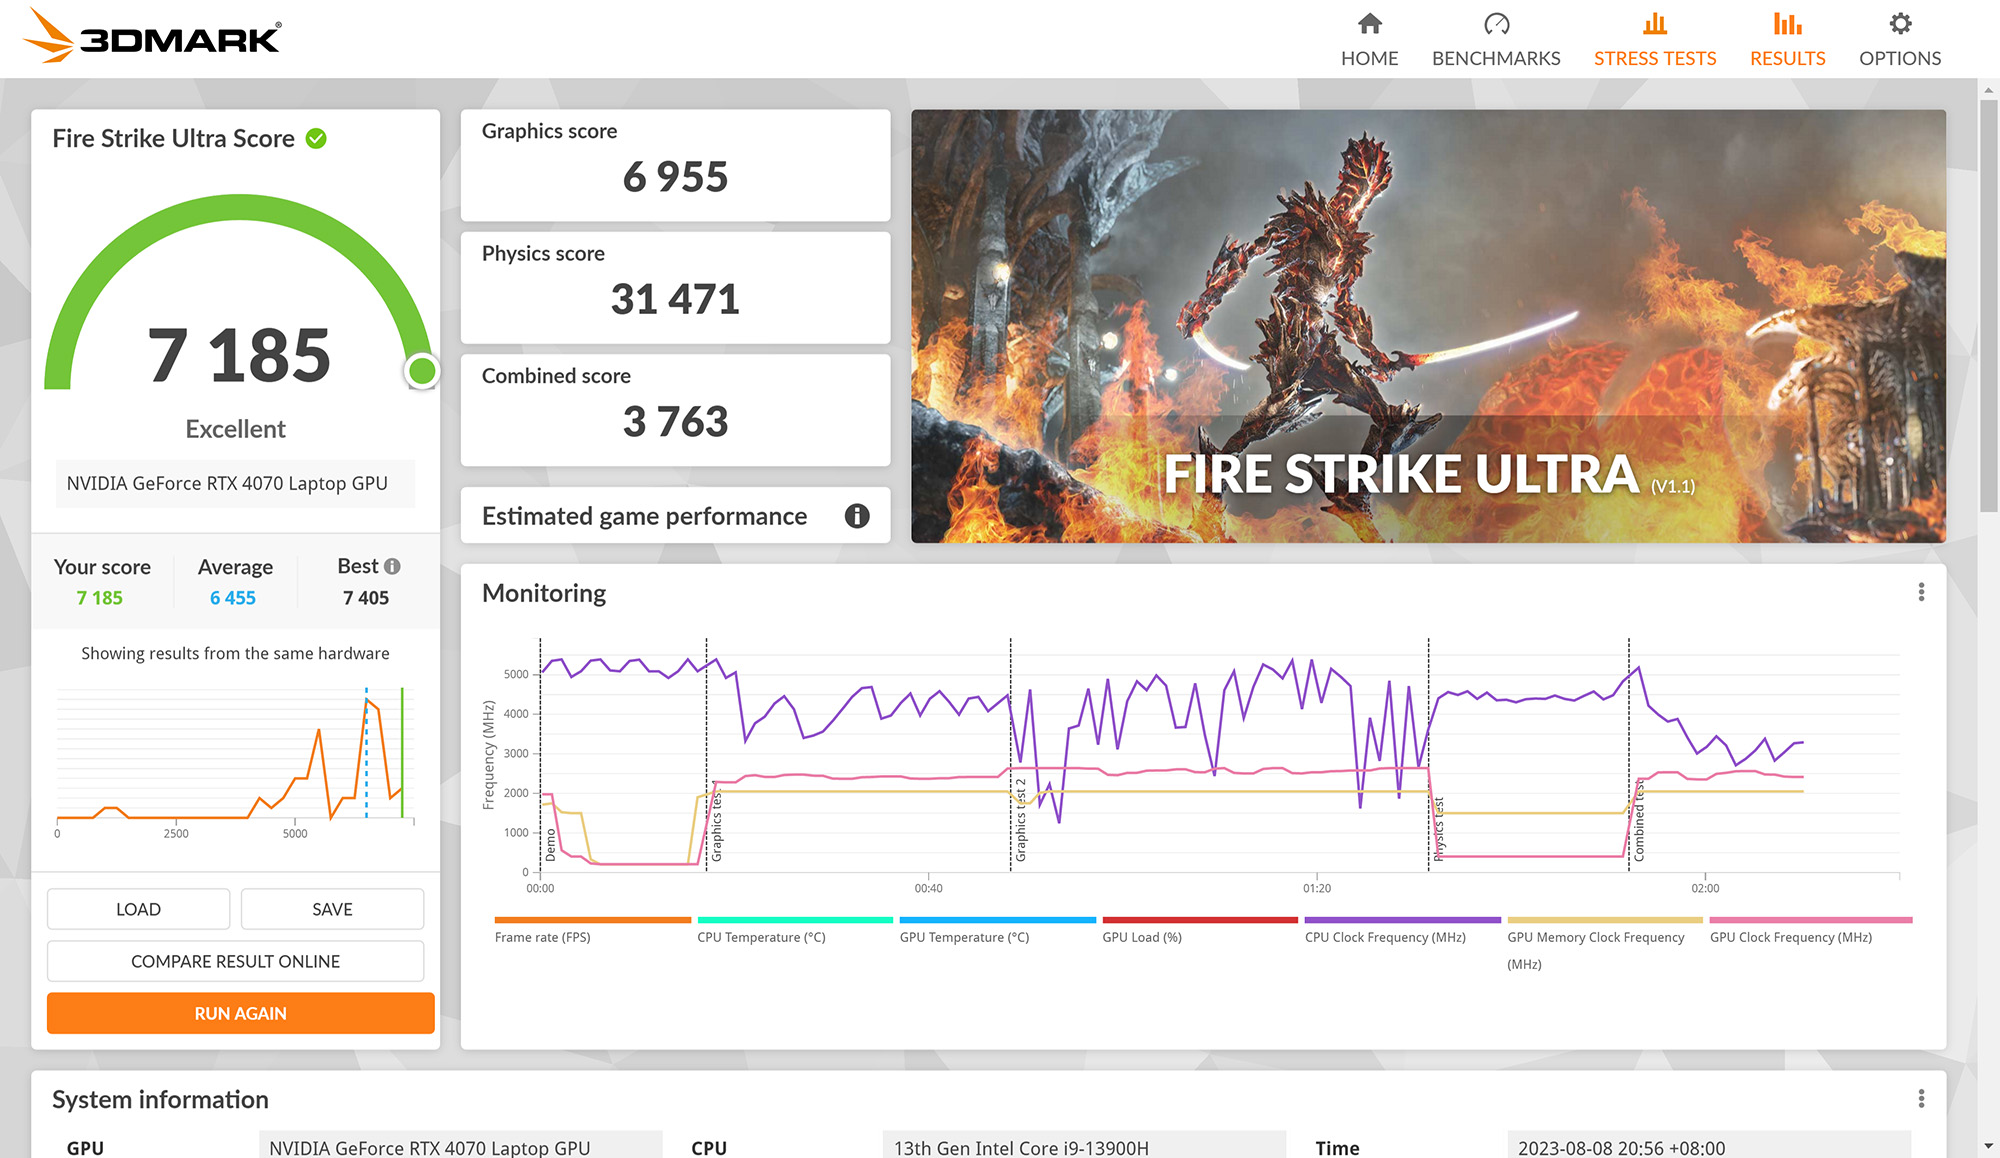Toggle the GPU Clock Frequency legend swatch
The image size is (2000, 1158).
(1811, 920)
